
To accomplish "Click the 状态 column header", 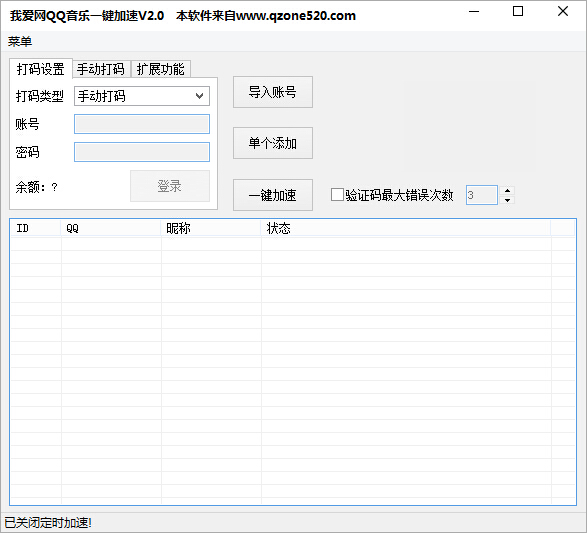I will [x=406, y=228].
